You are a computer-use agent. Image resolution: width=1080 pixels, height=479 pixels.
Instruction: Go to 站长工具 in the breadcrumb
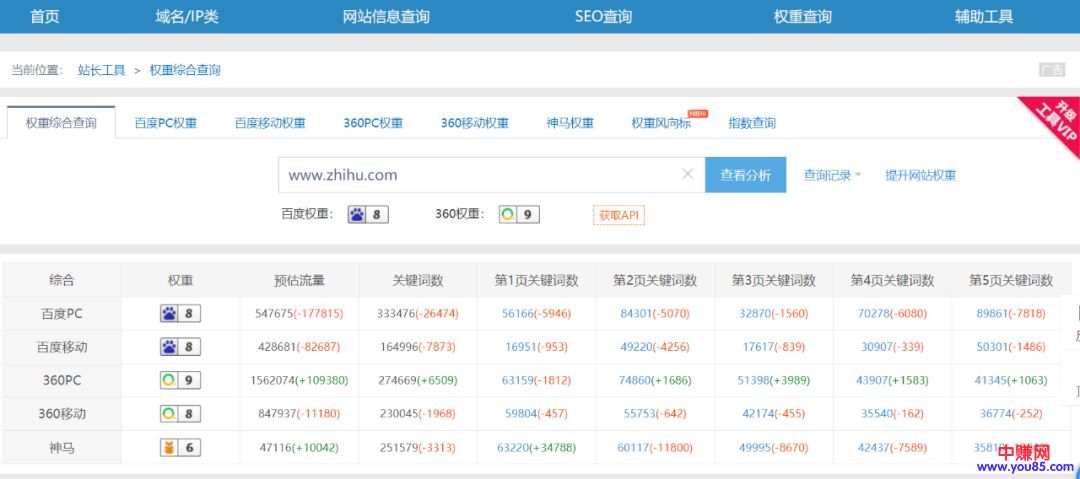102,70
